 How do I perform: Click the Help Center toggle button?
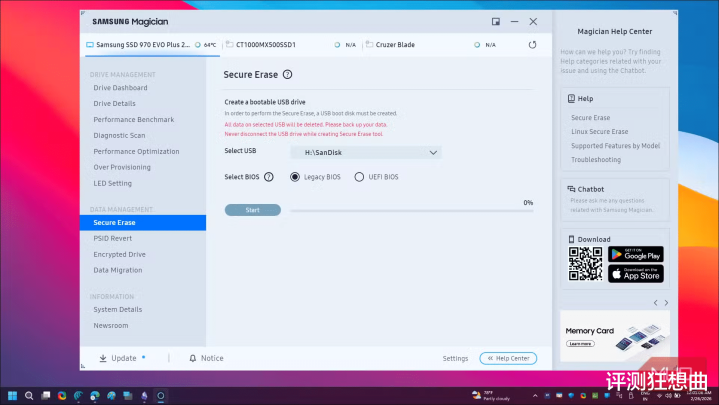tap(508, 358)
